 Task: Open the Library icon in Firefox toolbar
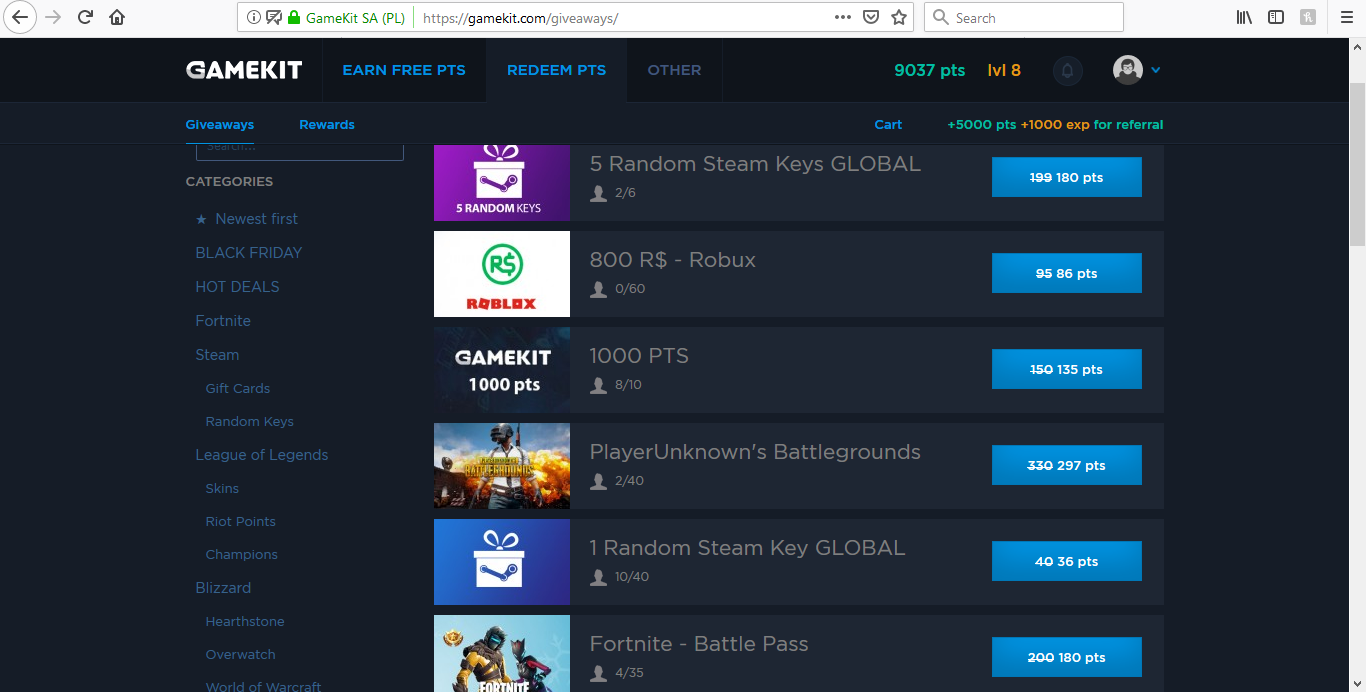[x=1245, y=17]
